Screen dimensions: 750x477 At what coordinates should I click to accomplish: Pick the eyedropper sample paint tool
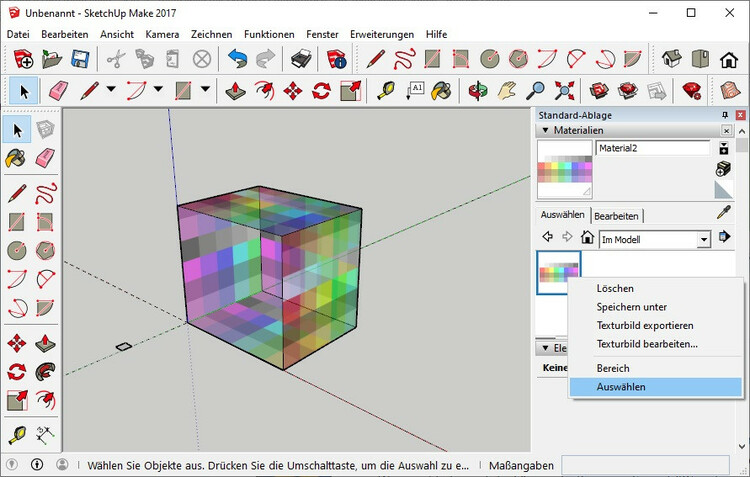[724, 212]
